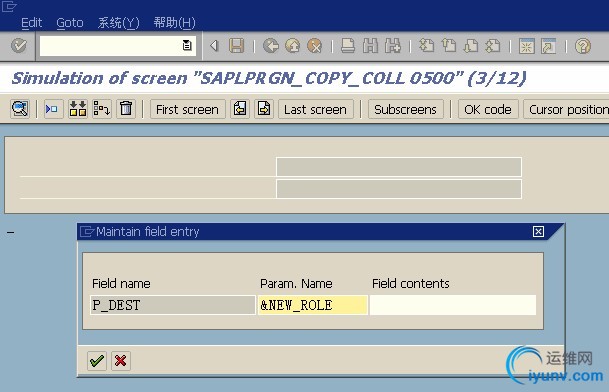Screen dimensions: 609x392
Task: Click the red Cancel icon in toolbar
Action: (x=315, y=46)
